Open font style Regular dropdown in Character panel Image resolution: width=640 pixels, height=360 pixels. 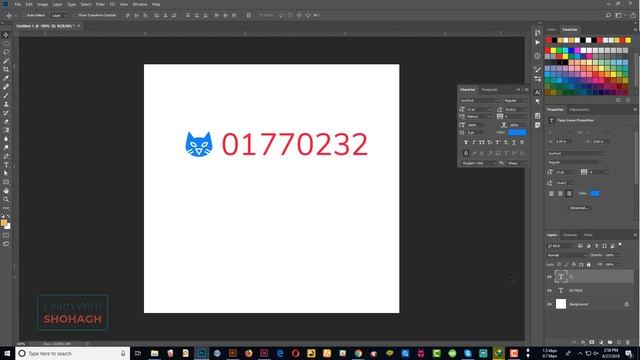click(515, 100)
